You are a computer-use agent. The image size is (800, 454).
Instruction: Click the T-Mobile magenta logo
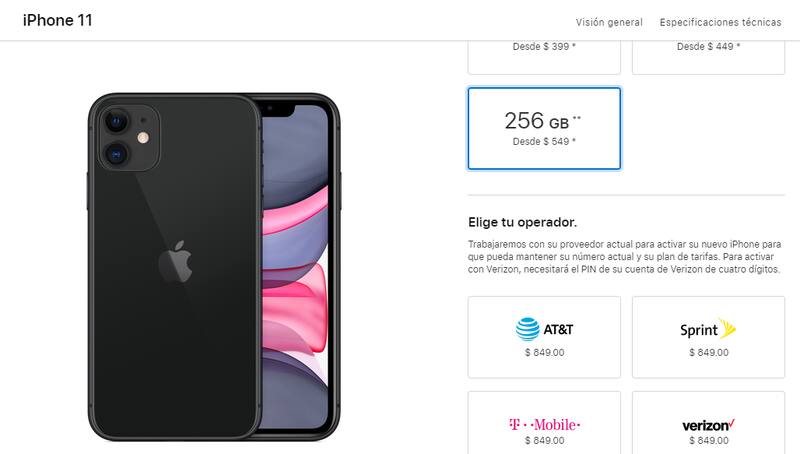click(544, 424)
